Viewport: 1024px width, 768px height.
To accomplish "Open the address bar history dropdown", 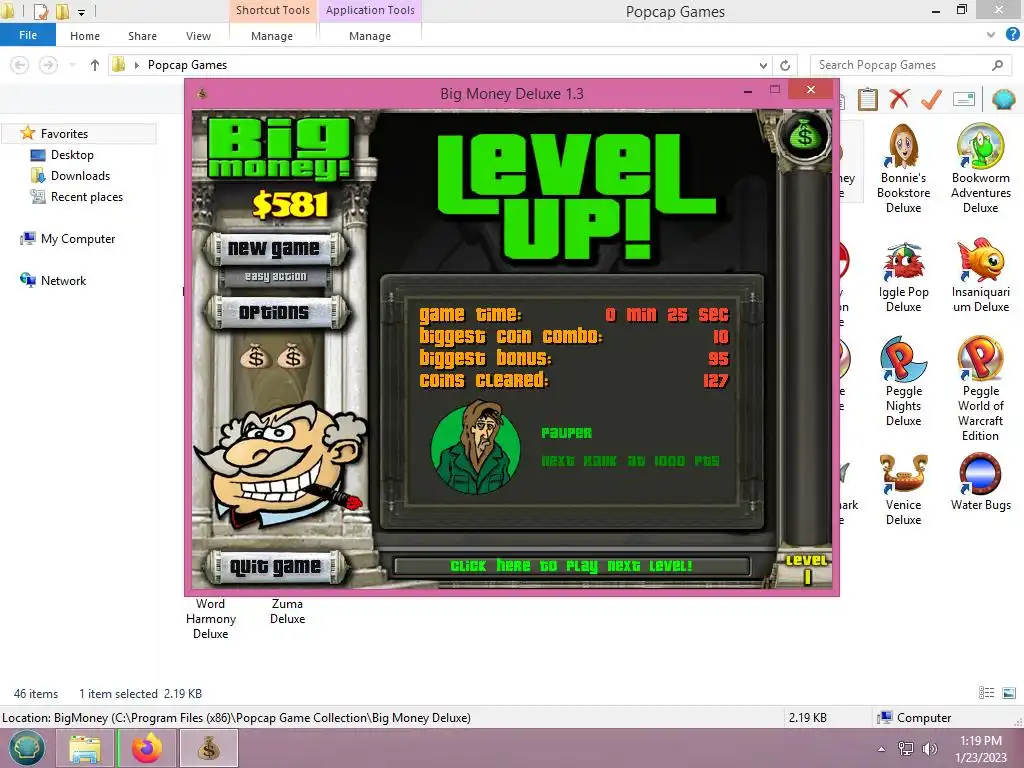I will [x=763, y=65].
